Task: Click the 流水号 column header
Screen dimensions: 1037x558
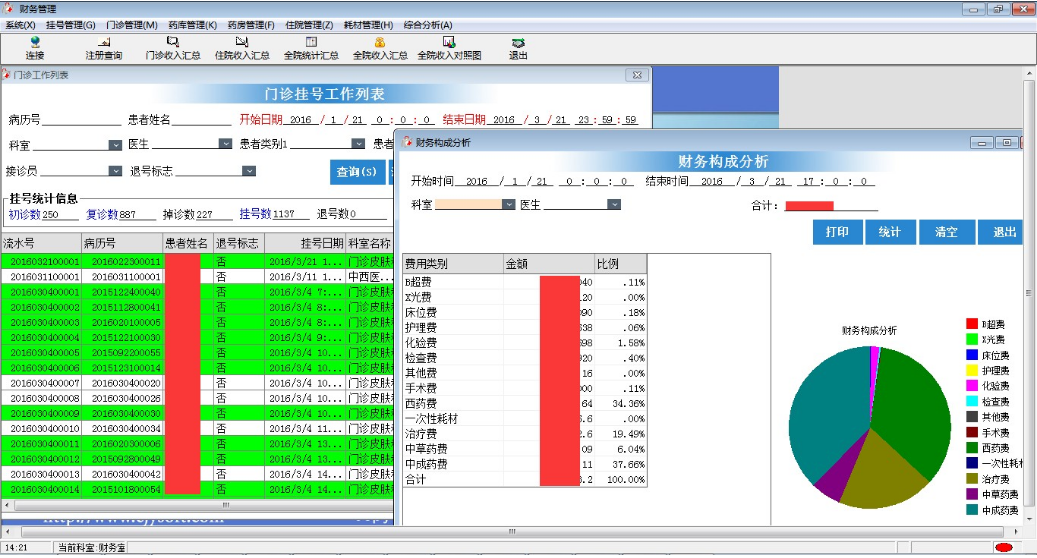Action: coord(41,243)
